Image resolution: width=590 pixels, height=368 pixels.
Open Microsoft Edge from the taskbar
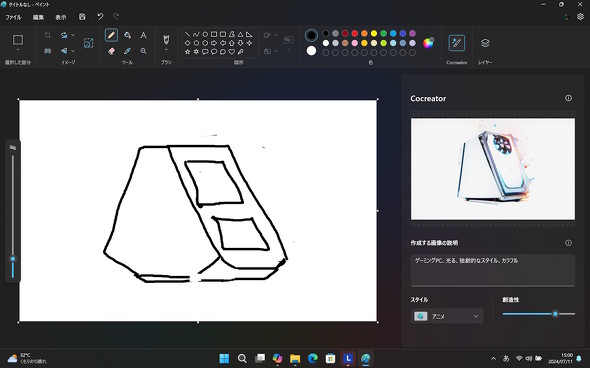(x=313, y=358)
